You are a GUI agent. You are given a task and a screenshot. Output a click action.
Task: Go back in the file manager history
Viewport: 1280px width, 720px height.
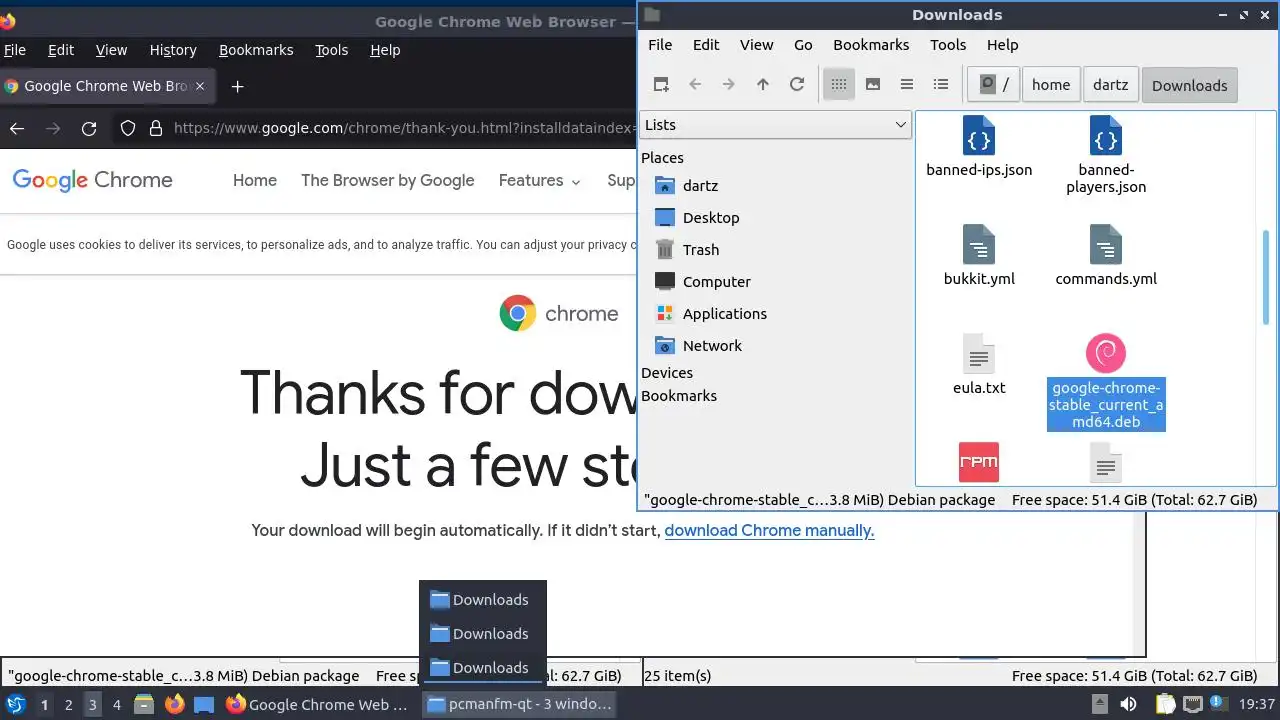coord(695,85)
